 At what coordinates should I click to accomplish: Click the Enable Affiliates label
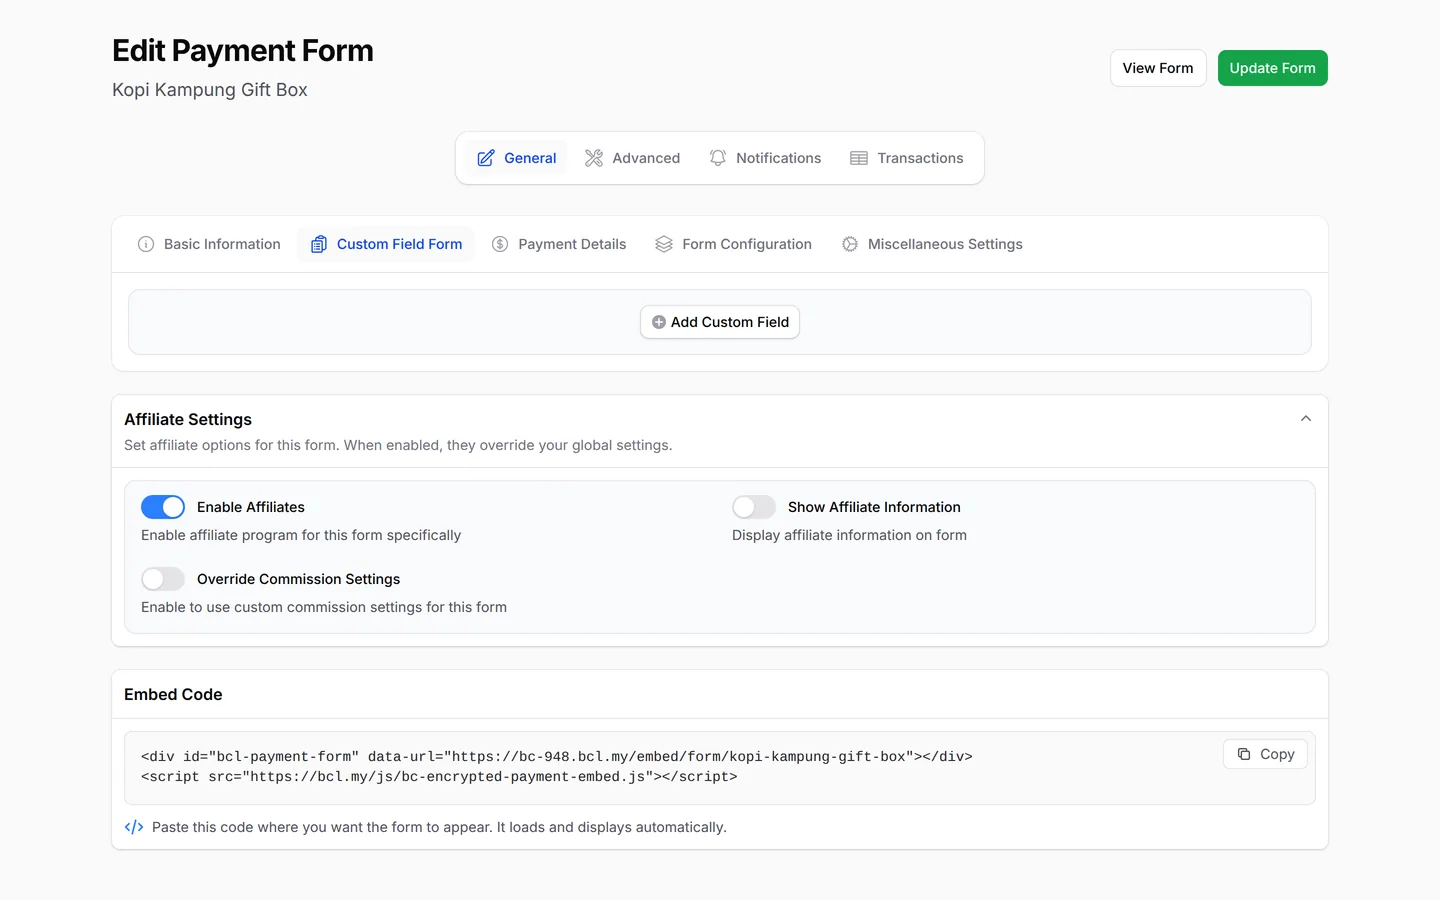pyautogui.click(x=251, y=507)
